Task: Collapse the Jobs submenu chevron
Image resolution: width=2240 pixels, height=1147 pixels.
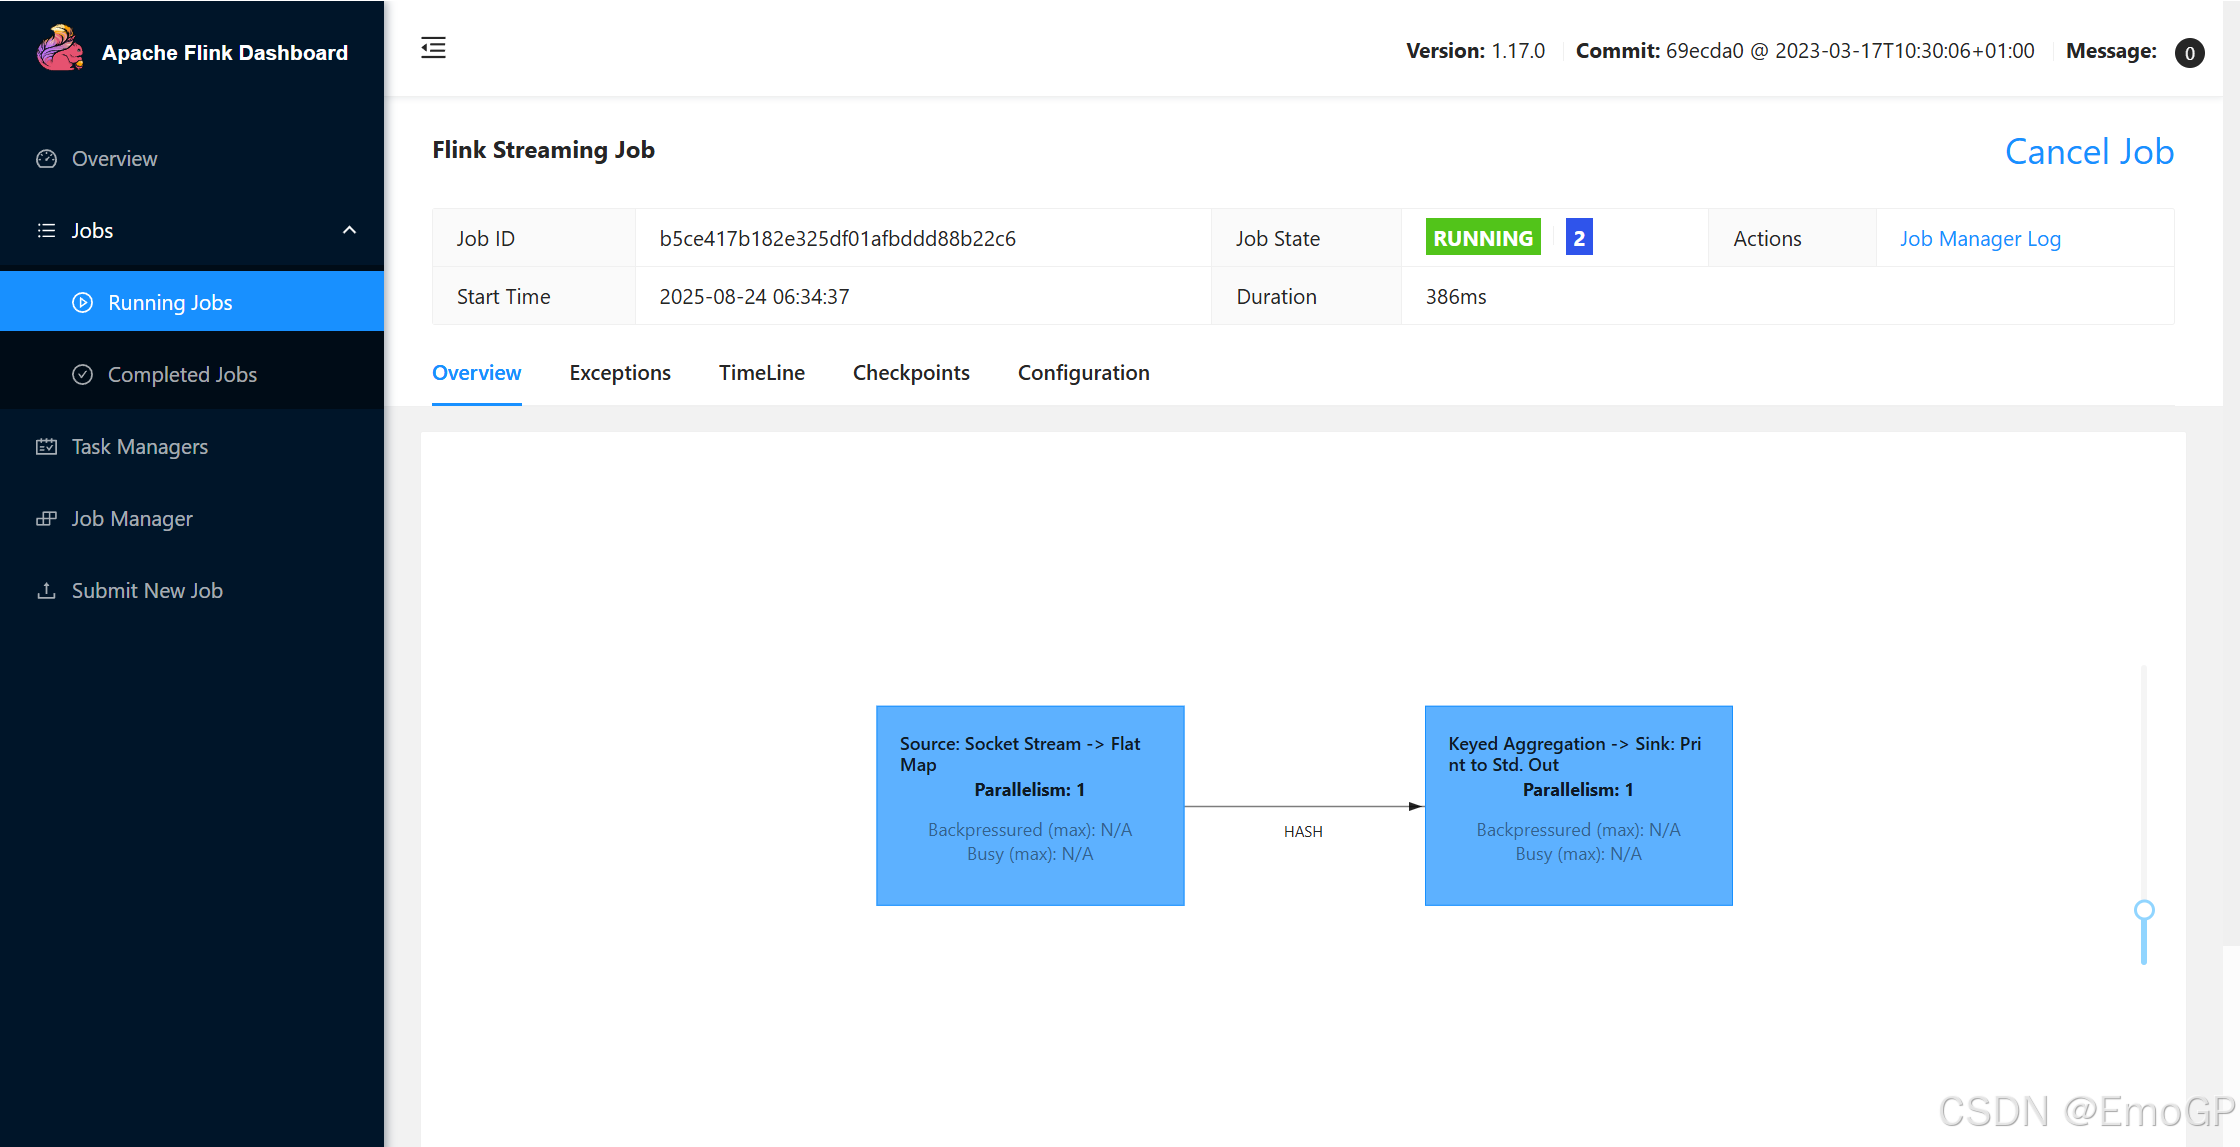Action: tap(349, 231)
